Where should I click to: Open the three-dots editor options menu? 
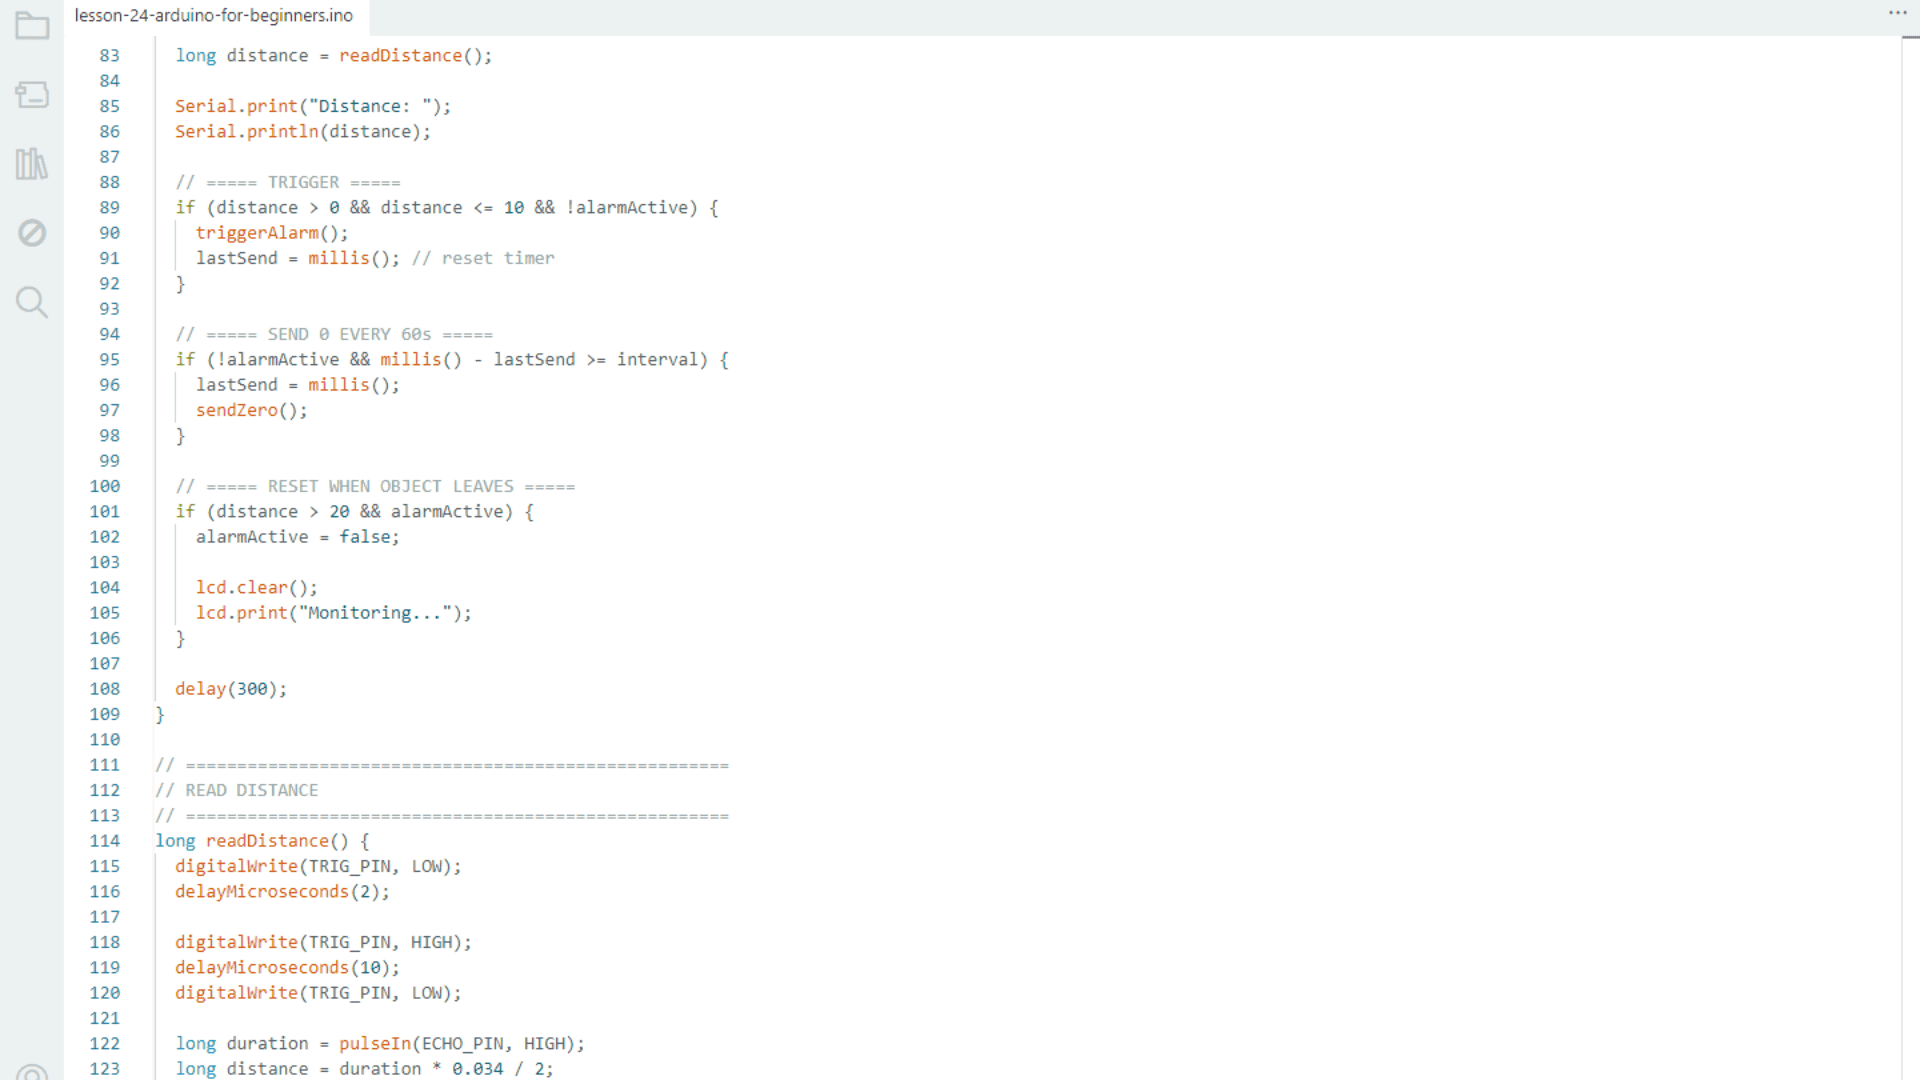tap(1897, 13)
